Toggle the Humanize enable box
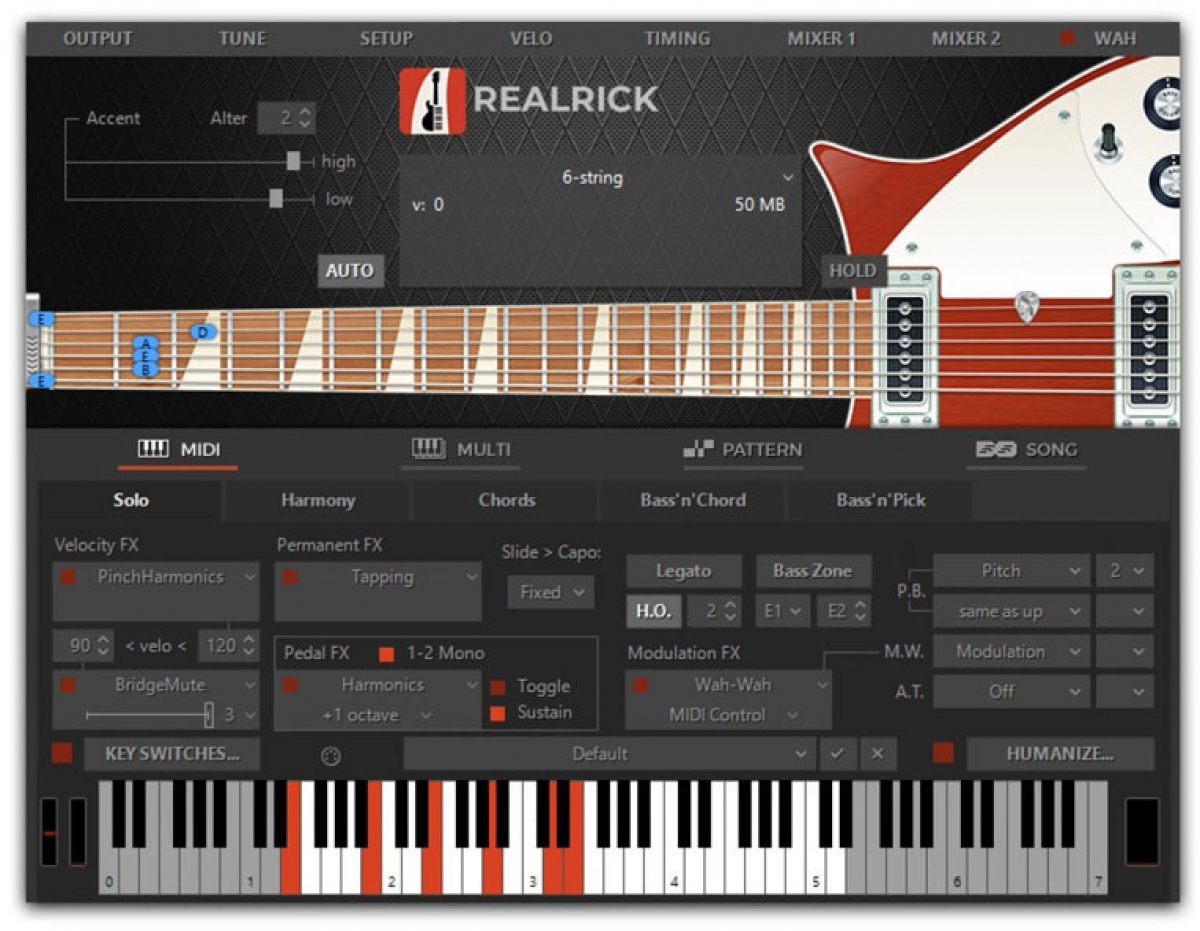Screen dimensions: 1200x931 tap(943, 753)
